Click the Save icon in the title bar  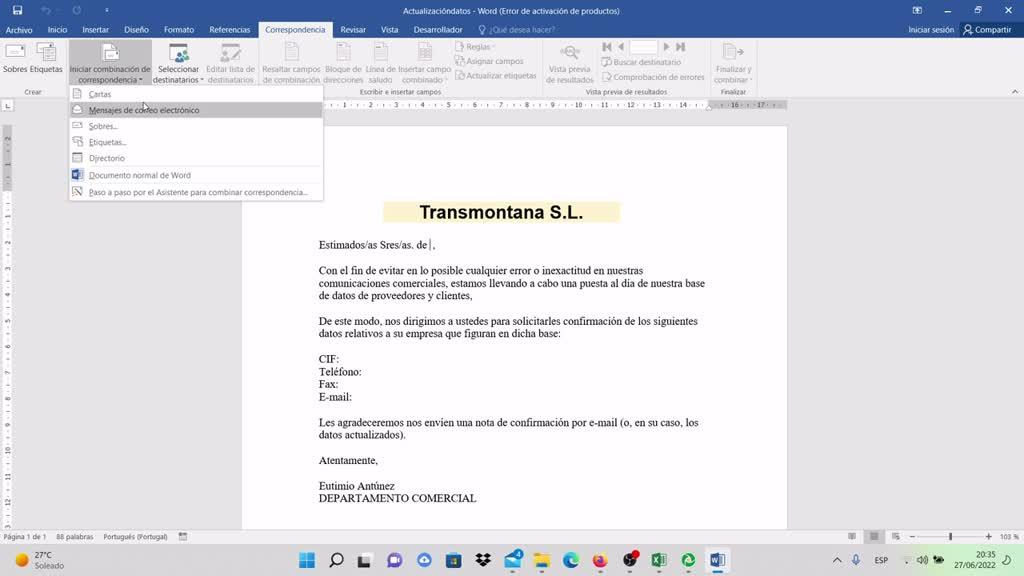pyautogui.click(x=18, y=10)
